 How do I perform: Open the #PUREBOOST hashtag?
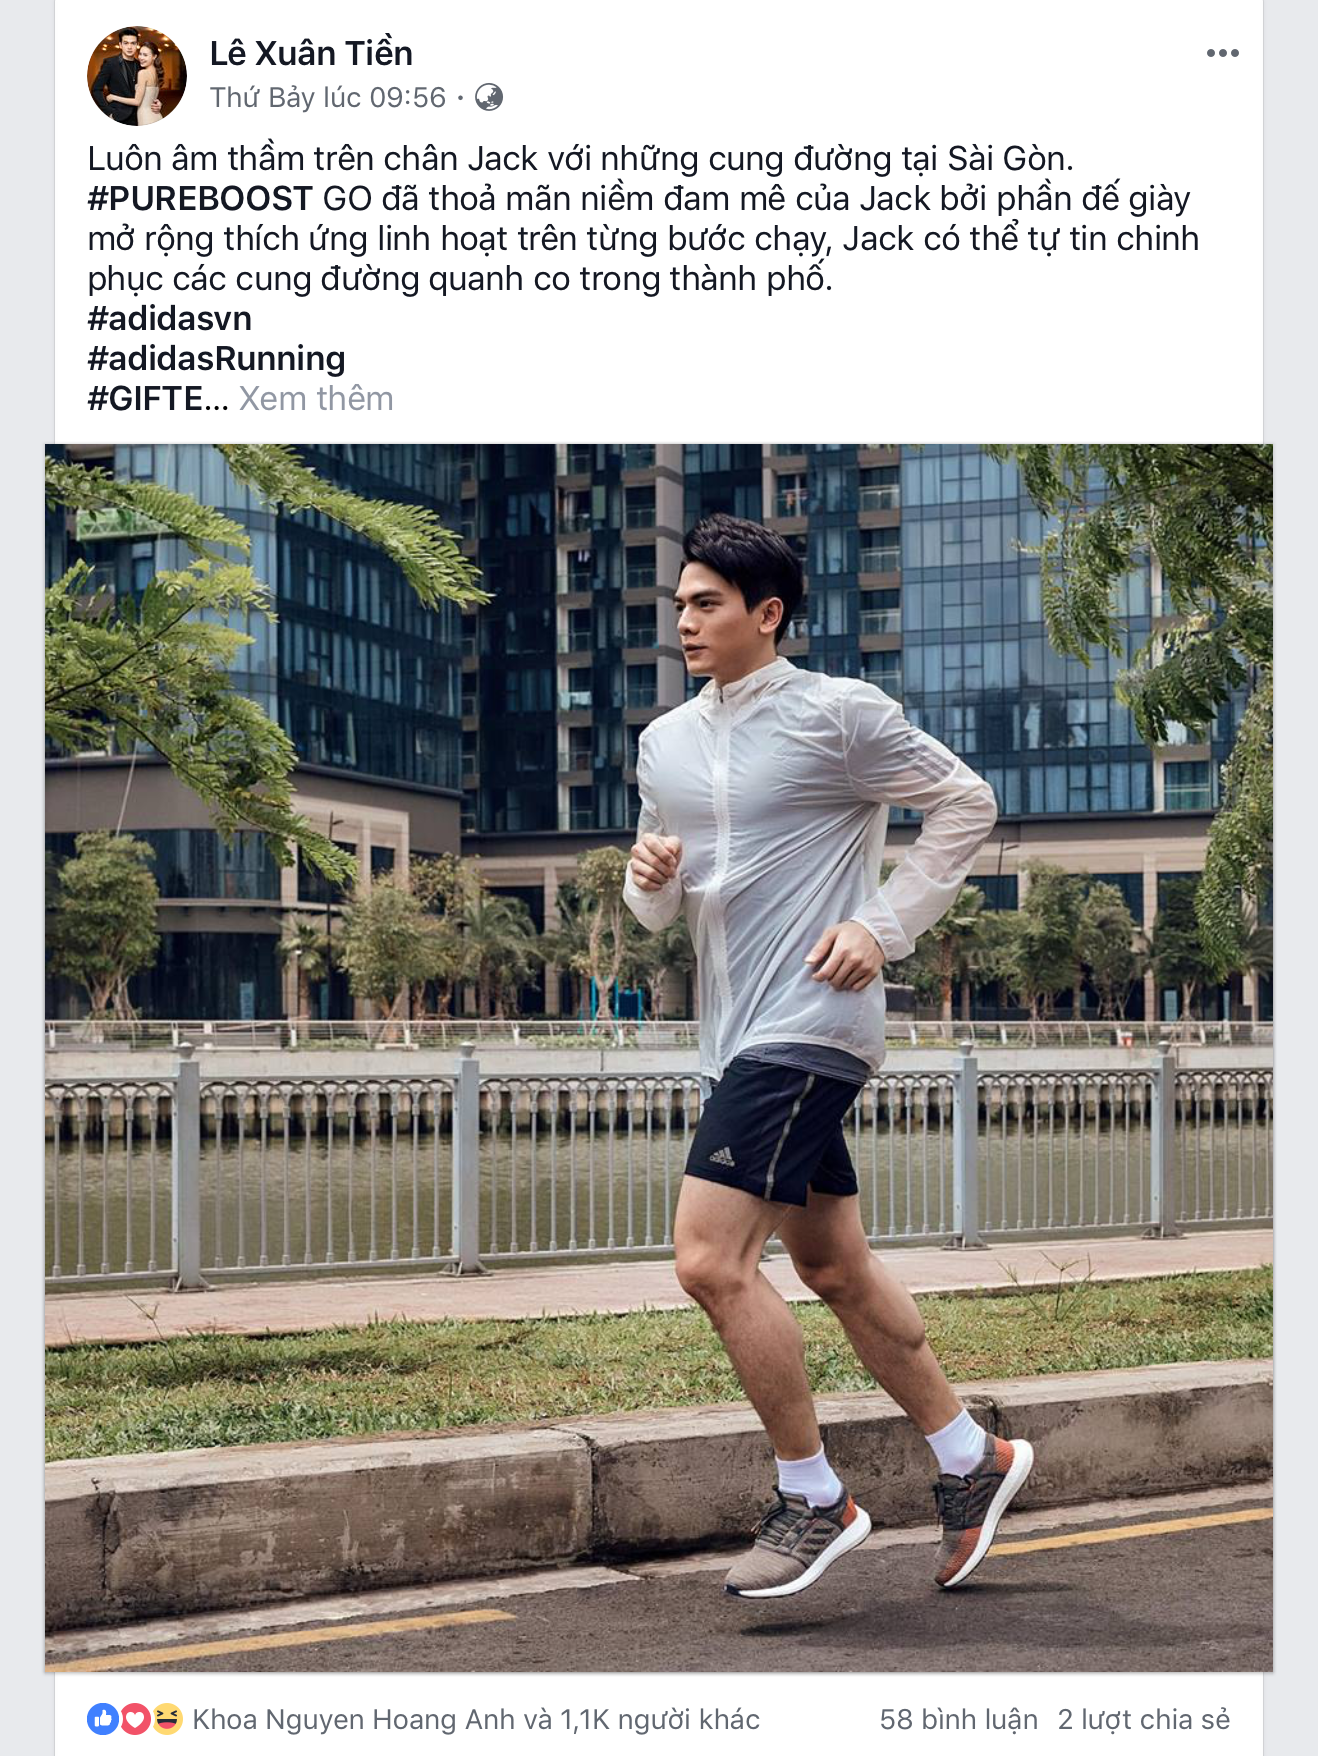(200, 199)
